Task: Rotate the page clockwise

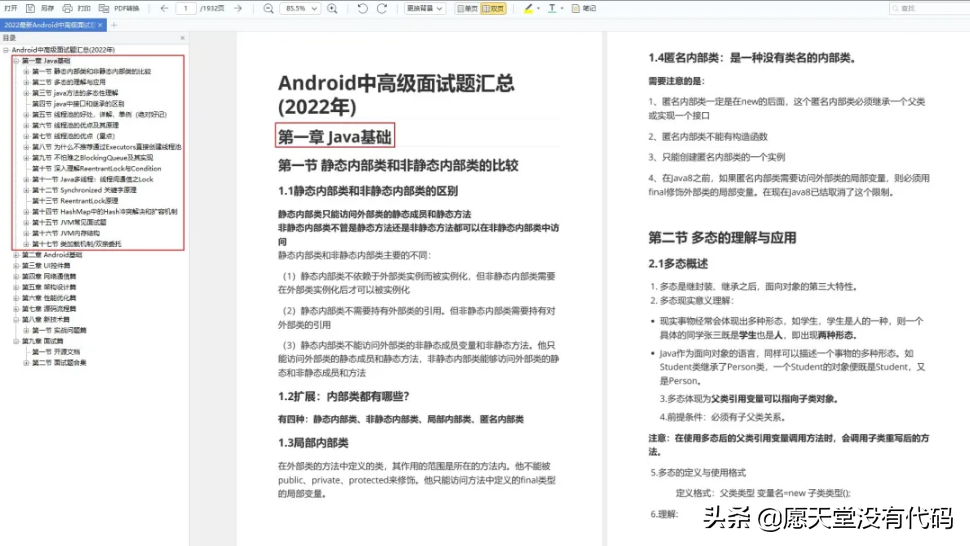Action: coord(382,8)
